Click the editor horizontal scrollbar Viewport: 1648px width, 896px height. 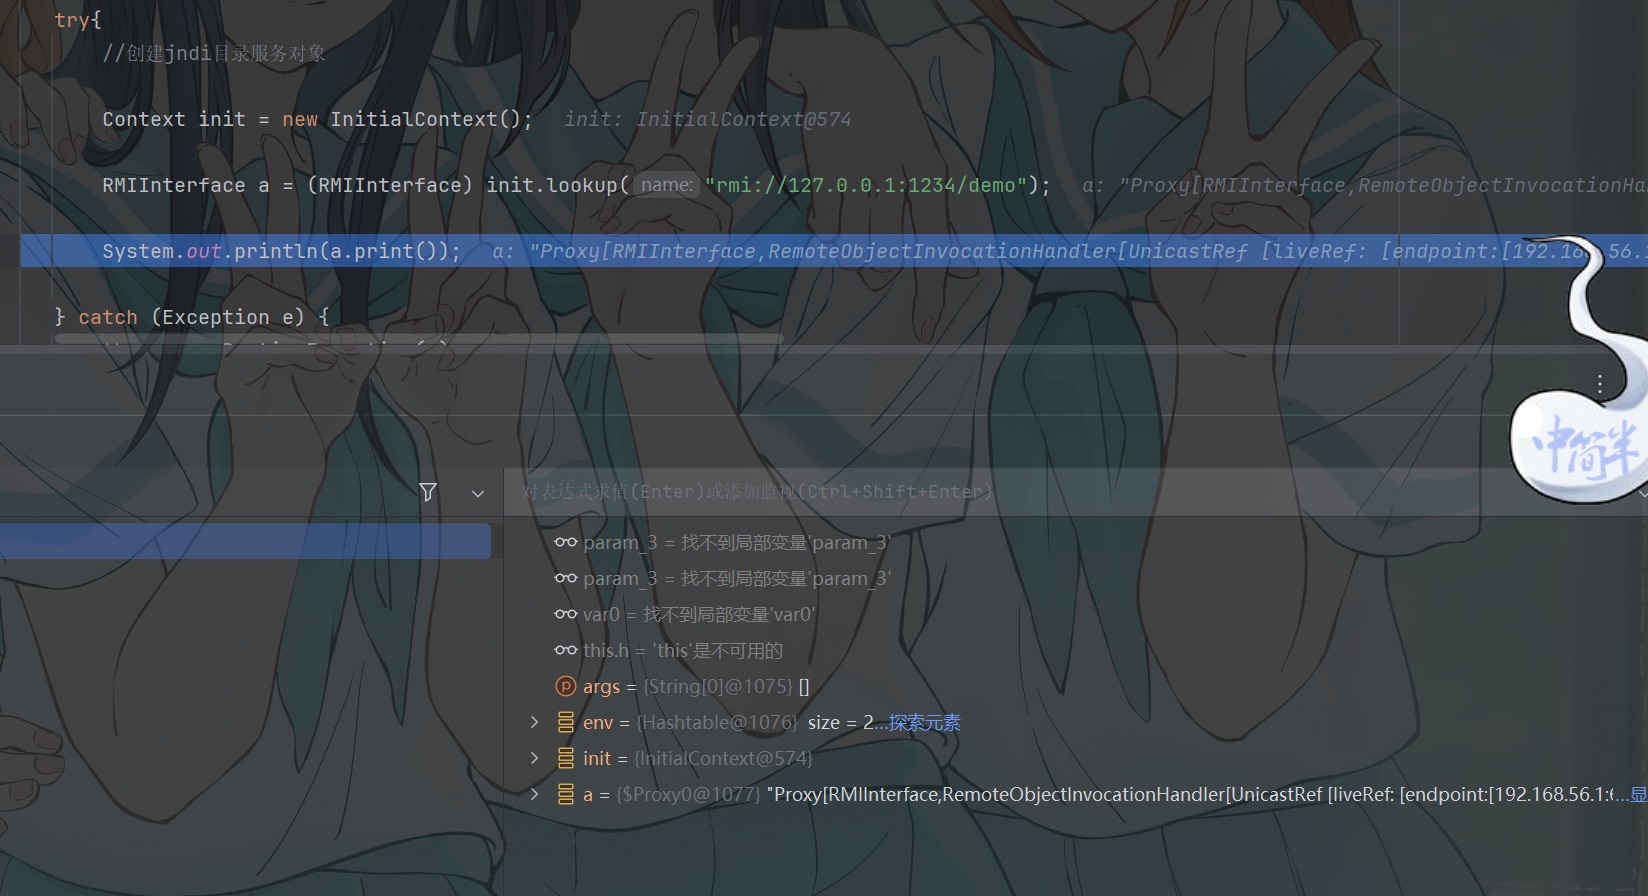pyautogui.click(x=420, y=339)
